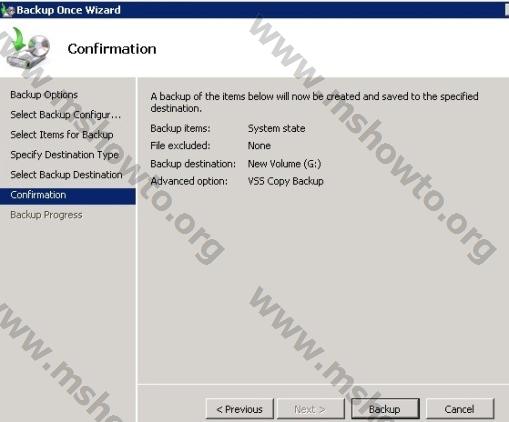The width and height of the screenshot is (509, 422).
Task: Go back with the Previous button
Action: click(x=239, y=409)
